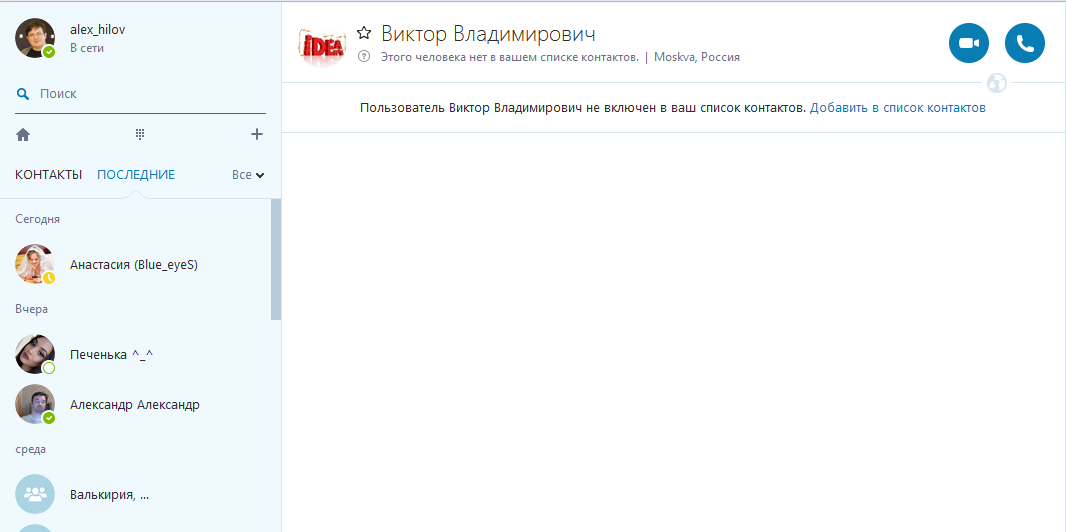Open the Валькирия group chat
1066x532 pixels.
[x=110, y=495]
